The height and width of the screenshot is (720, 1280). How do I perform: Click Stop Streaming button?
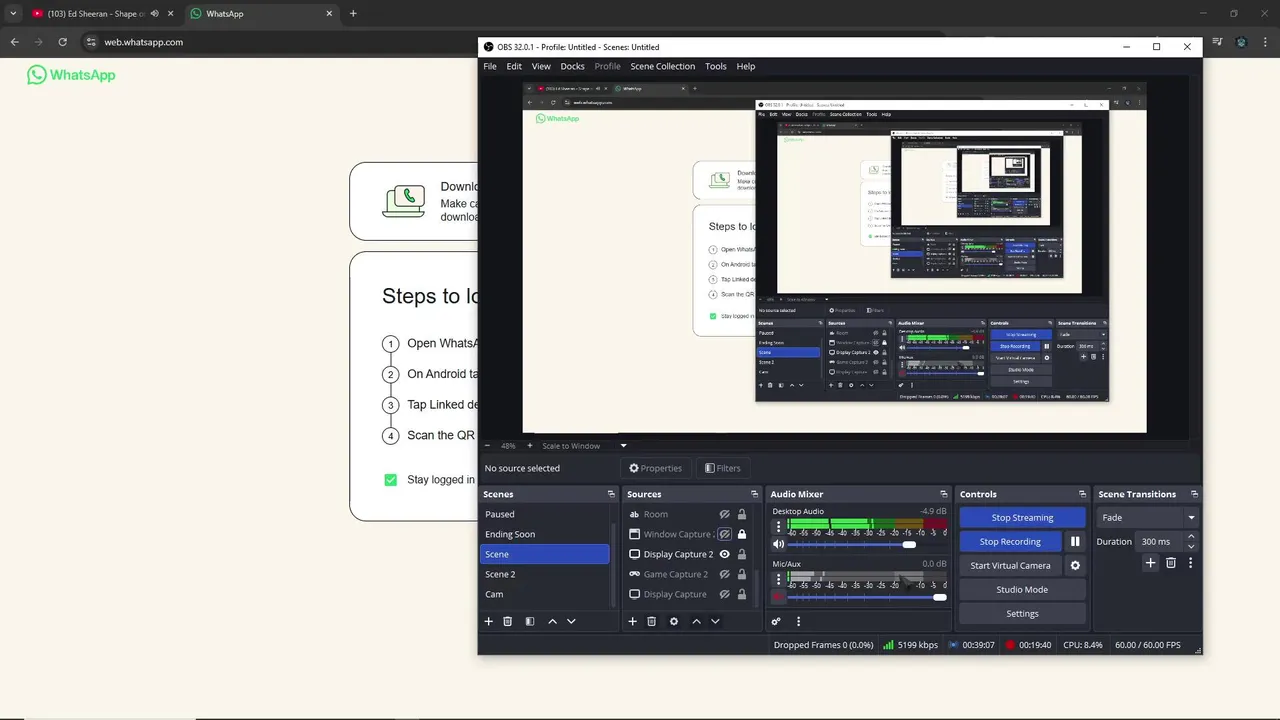click(x=1022, y=517)
